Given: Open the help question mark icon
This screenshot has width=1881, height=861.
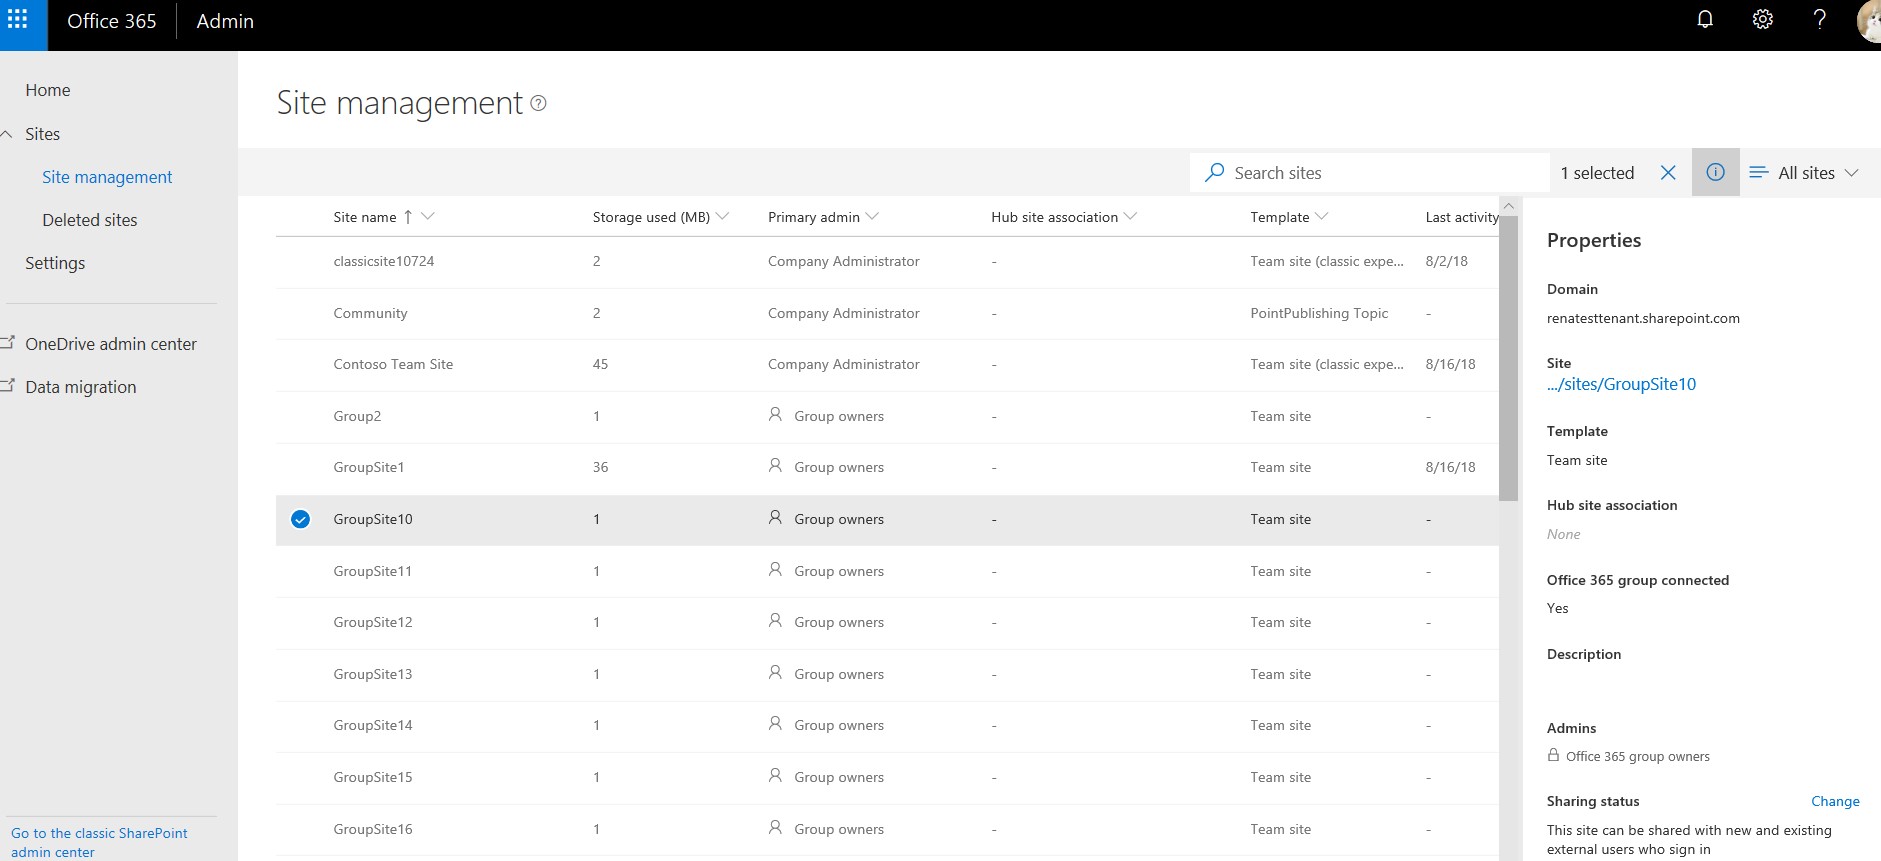Looking at the screenshot, I should 1820,20.
